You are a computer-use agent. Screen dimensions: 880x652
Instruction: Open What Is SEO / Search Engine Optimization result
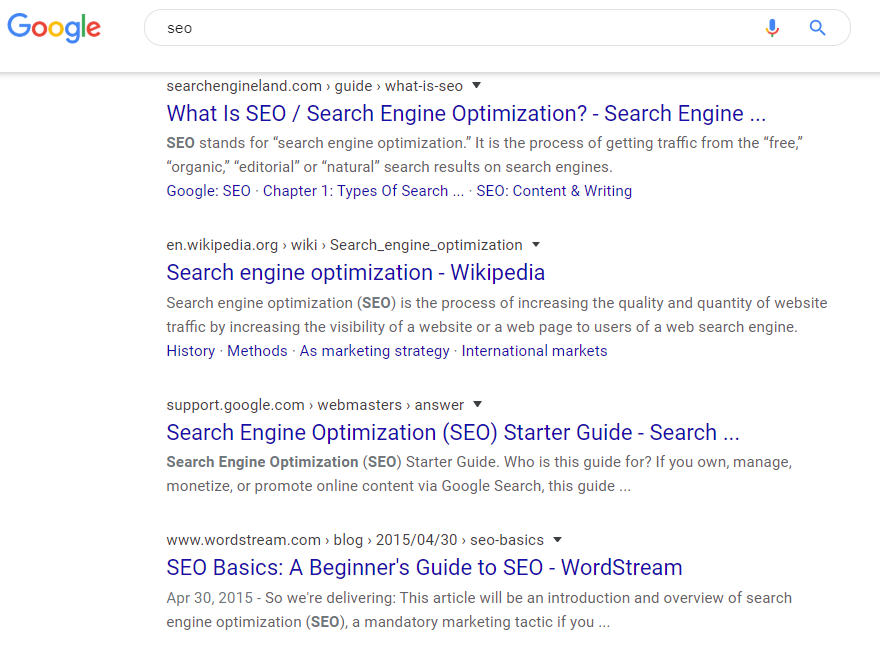tap(466, 113)
